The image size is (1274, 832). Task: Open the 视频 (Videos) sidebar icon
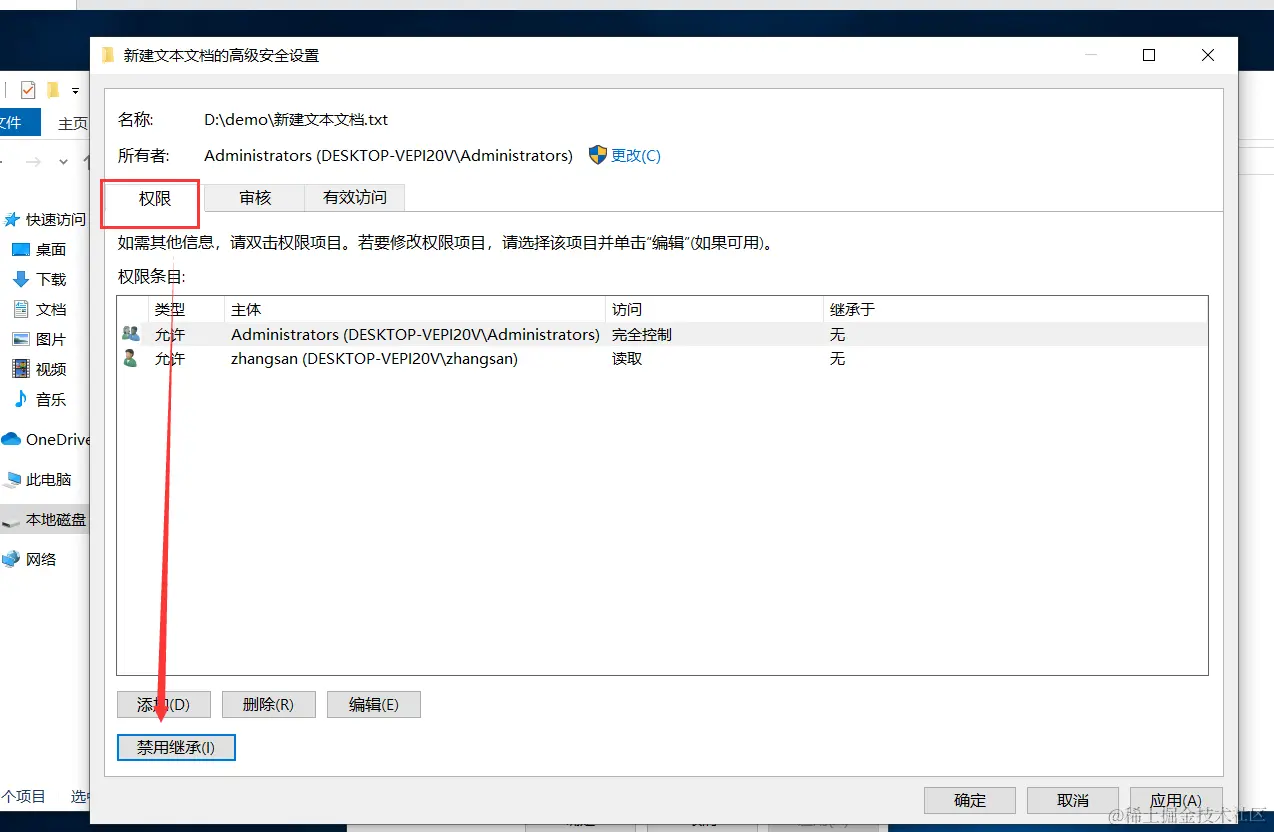[x=23, y=369]
